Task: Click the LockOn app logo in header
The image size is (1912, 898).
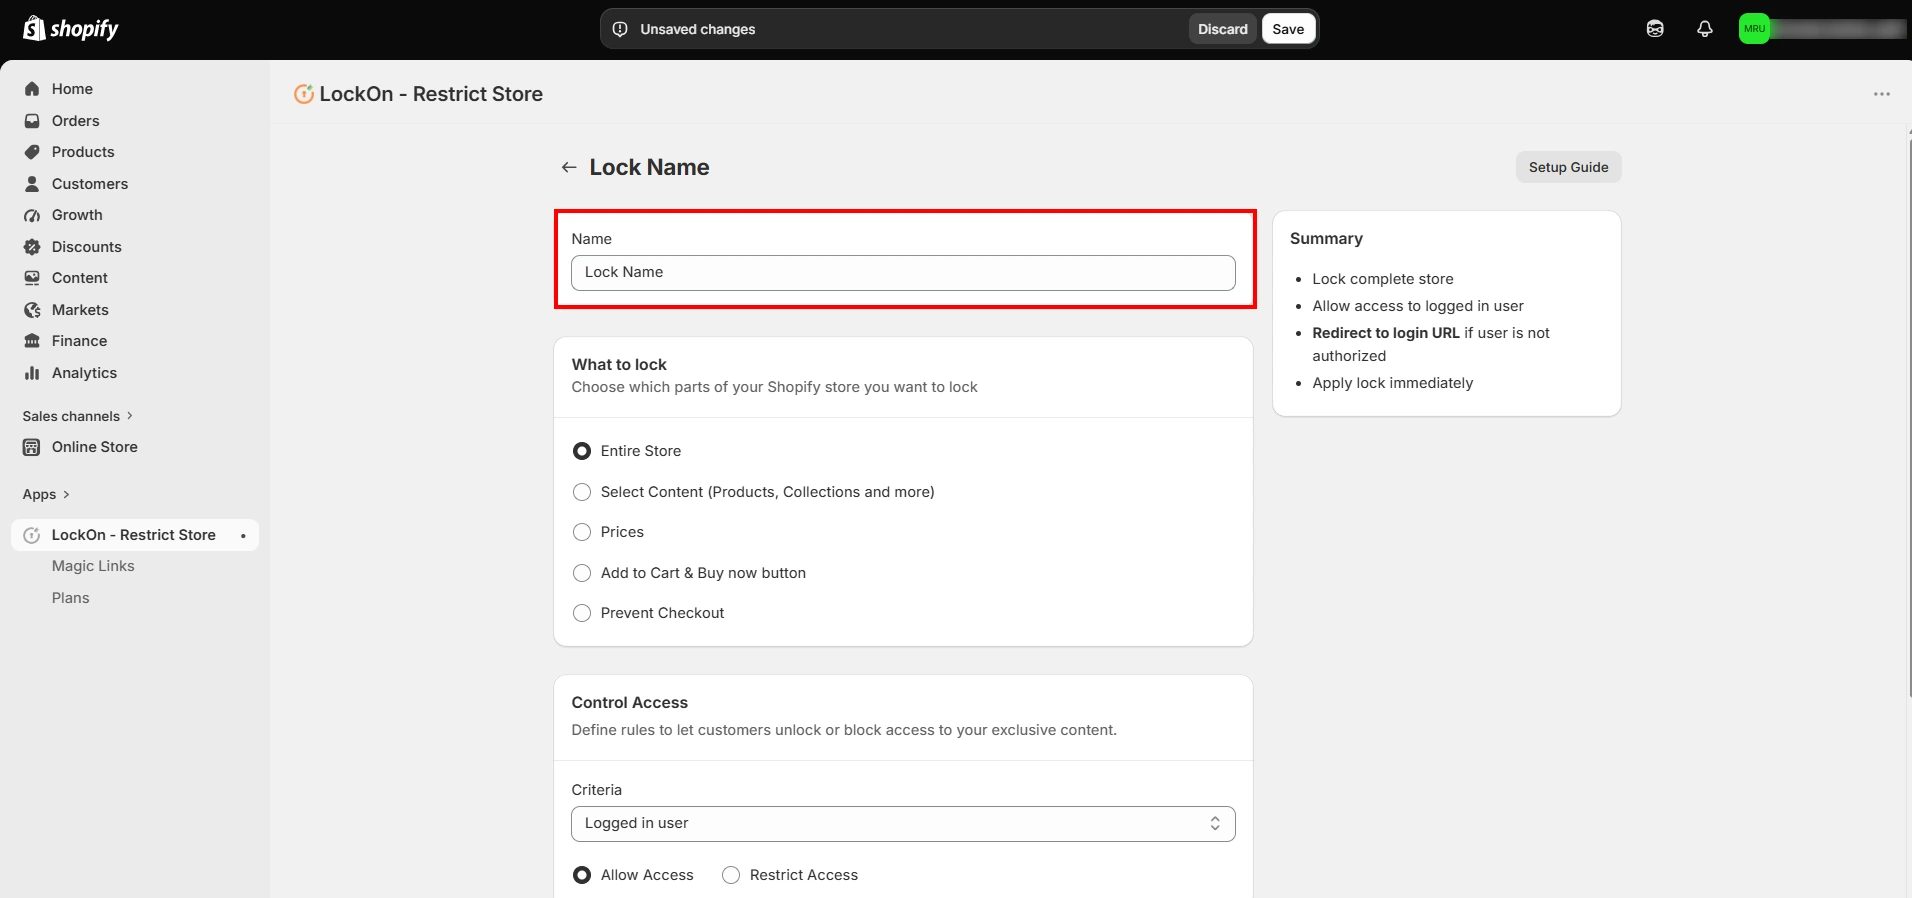Action: pos(304,94)
